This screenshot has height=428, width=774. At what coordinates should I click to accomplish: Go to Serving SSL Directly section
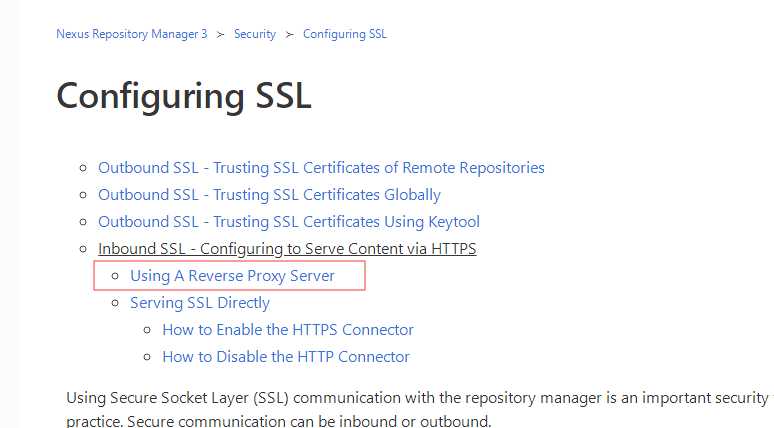click(x=200, y=303)
